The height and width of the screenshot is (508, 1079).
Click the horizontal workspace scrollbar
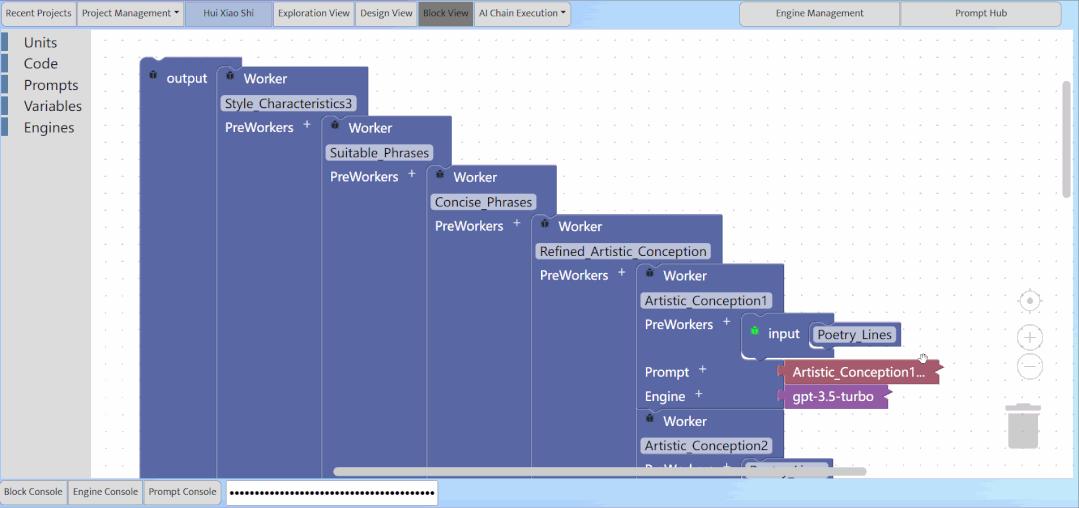pyautogui.click(x=599, y=471)
